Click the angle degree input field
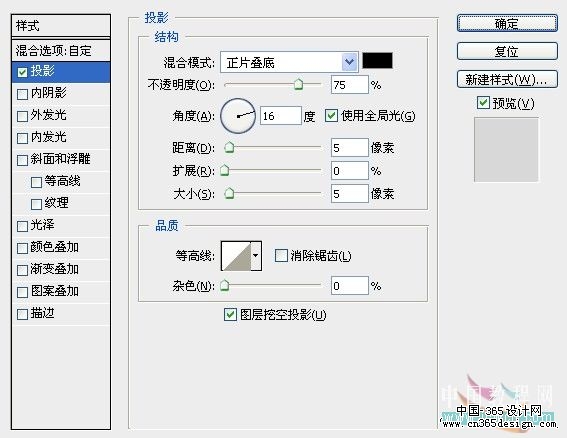The height and width of the screenshot is (438, 567). 281,116
